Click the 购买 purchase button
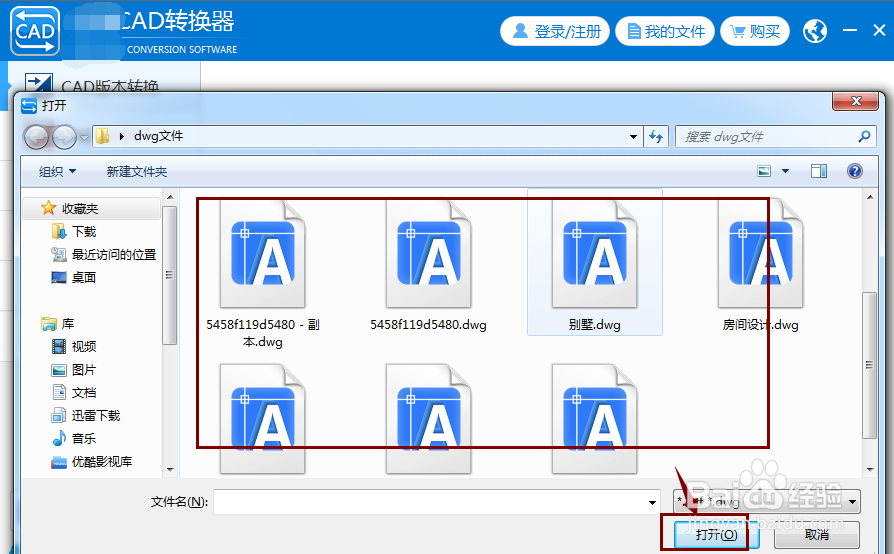 coord(755,31)
